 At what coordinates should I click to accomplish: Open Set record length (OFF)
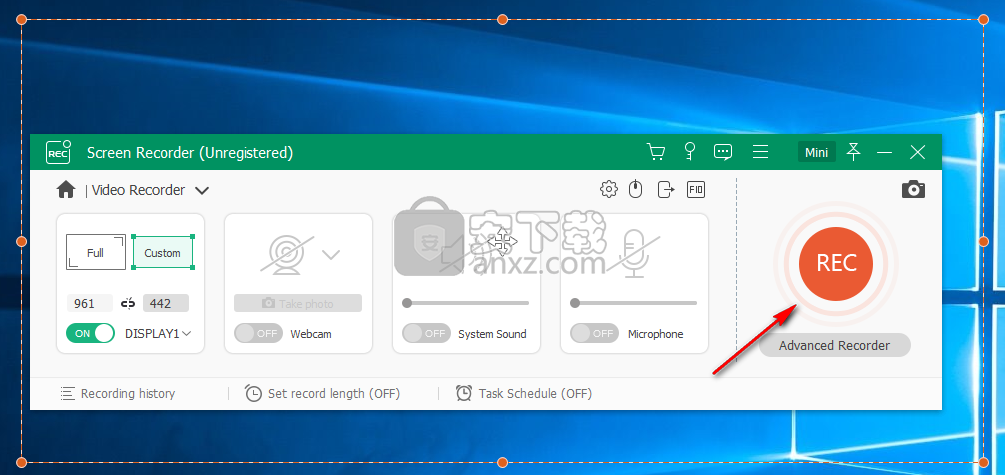322,394
